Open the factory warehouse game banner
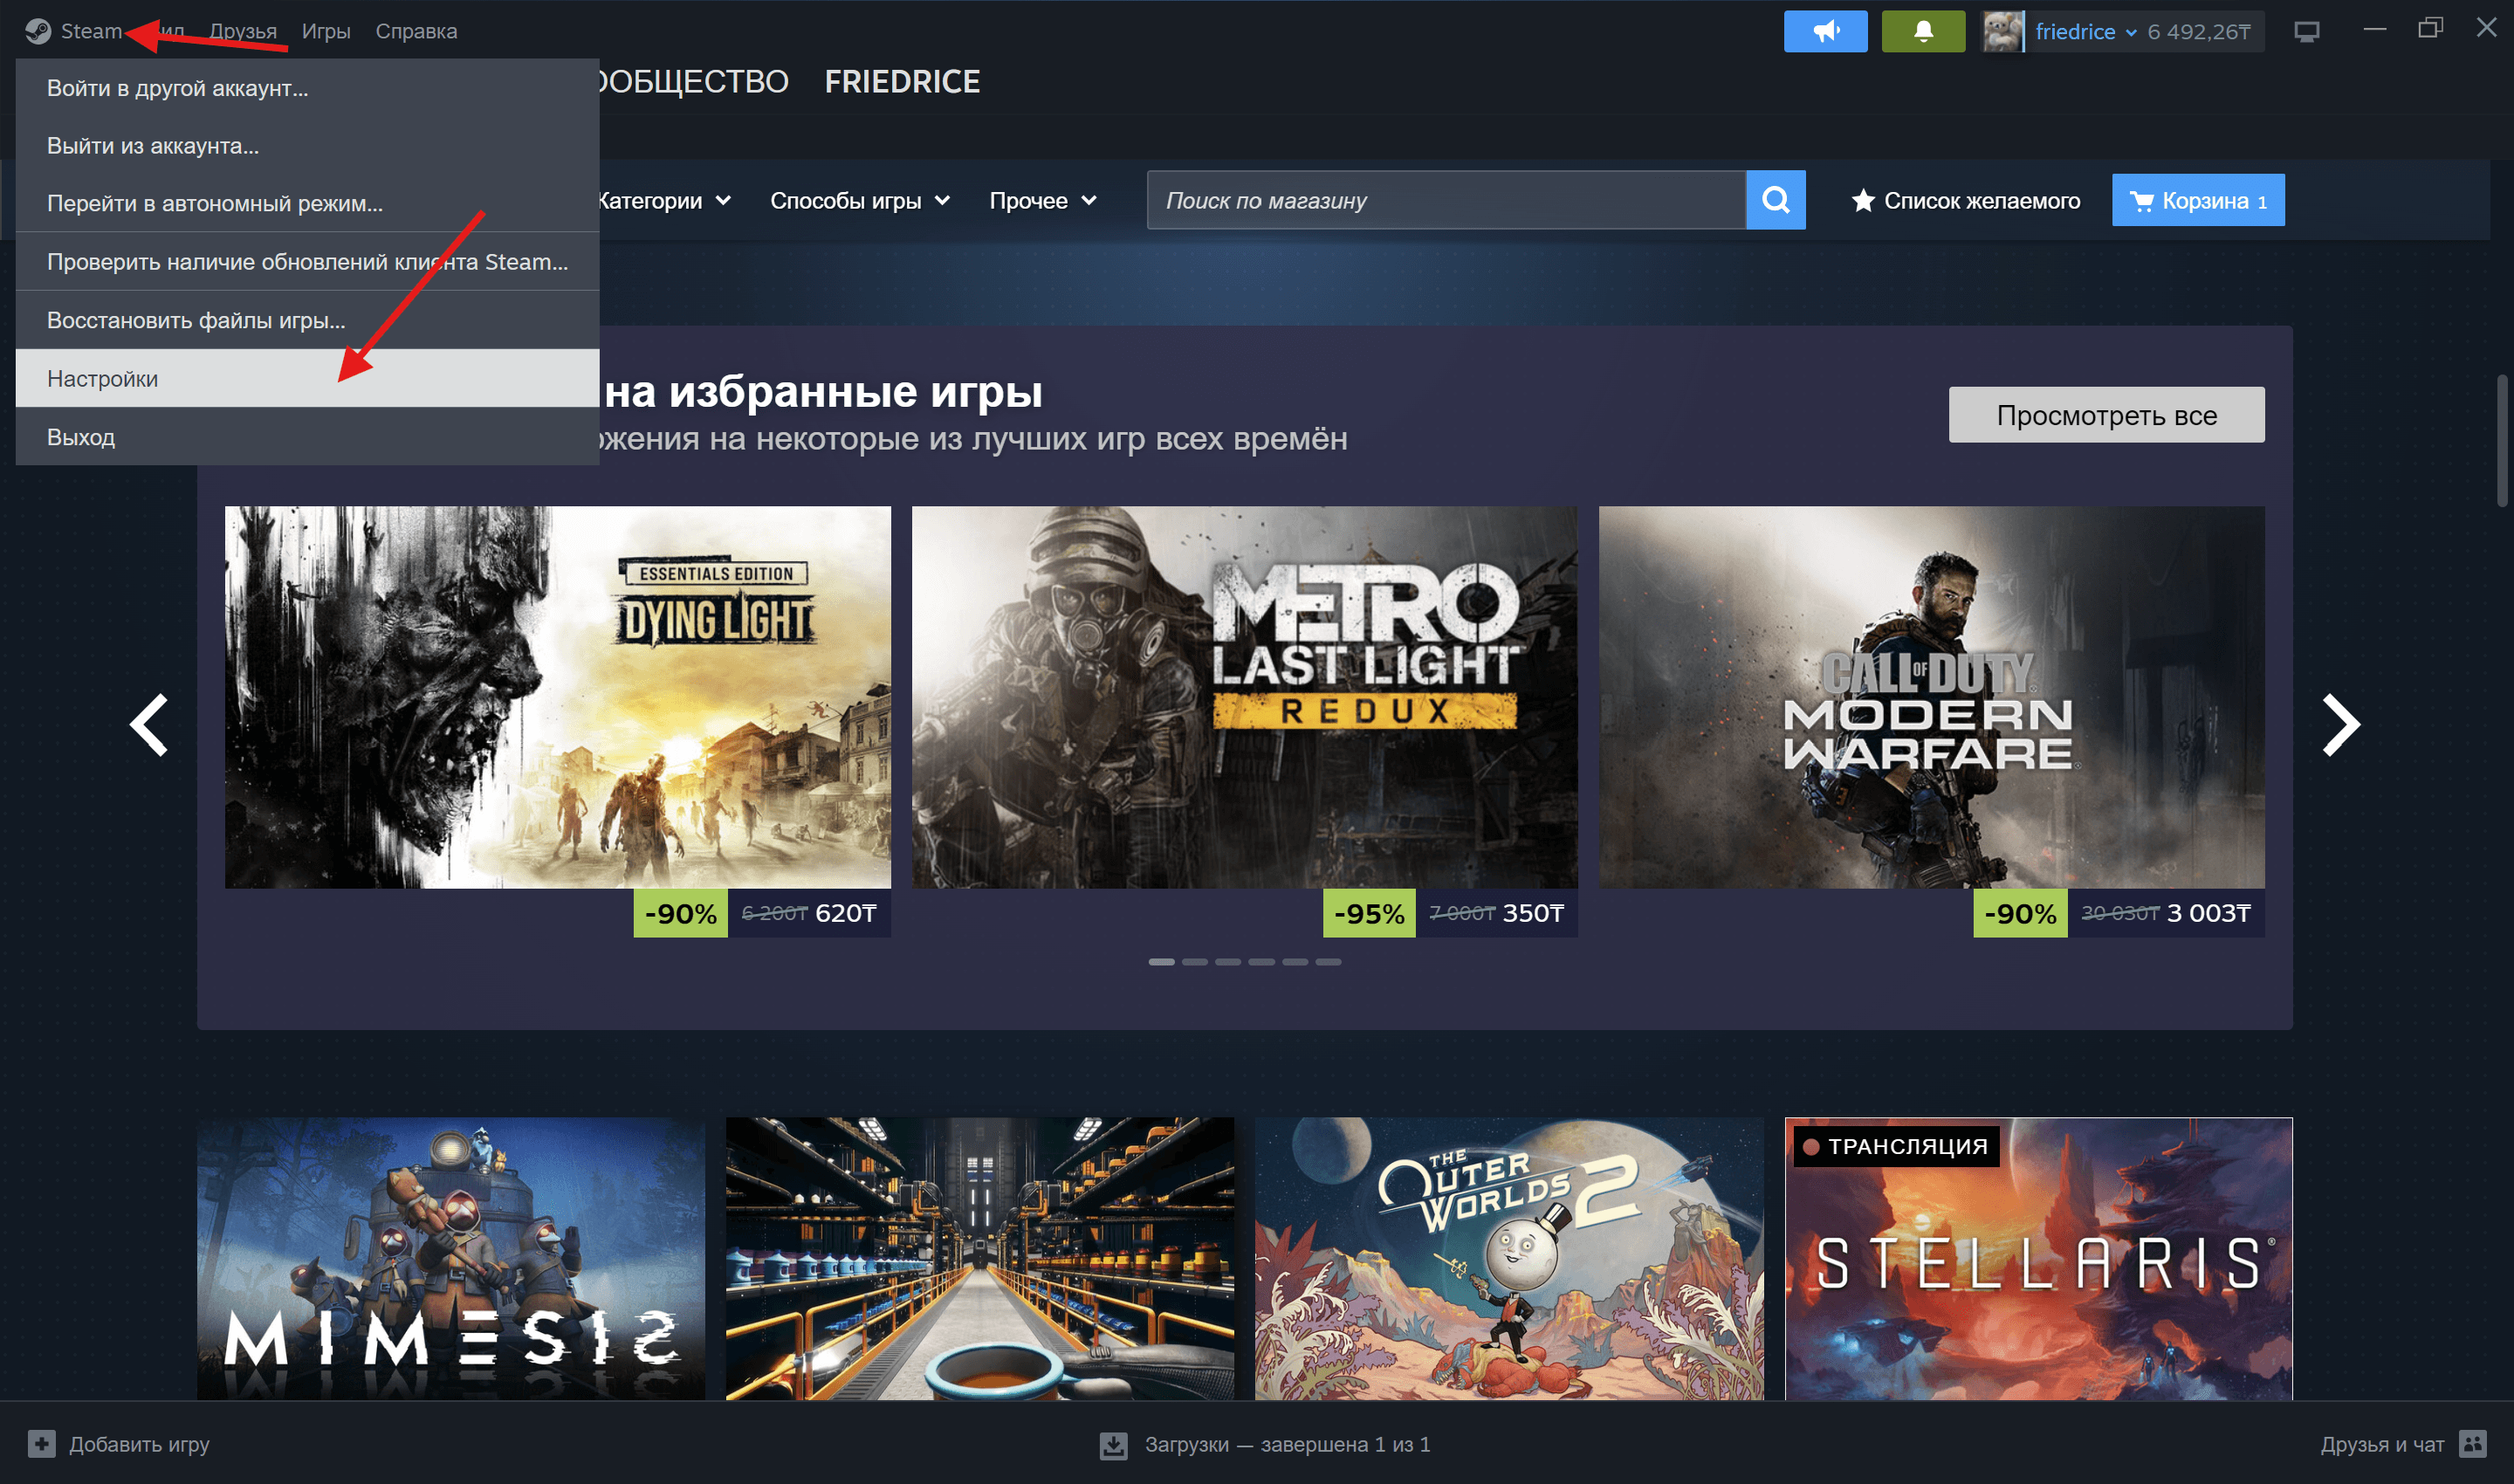Screen dimensions: 2514x1484 [x=979, y=1258]
